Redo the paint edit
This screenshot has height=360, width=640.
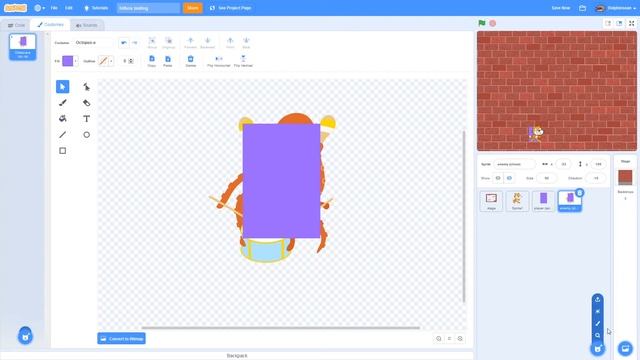(x=134, y=42)
